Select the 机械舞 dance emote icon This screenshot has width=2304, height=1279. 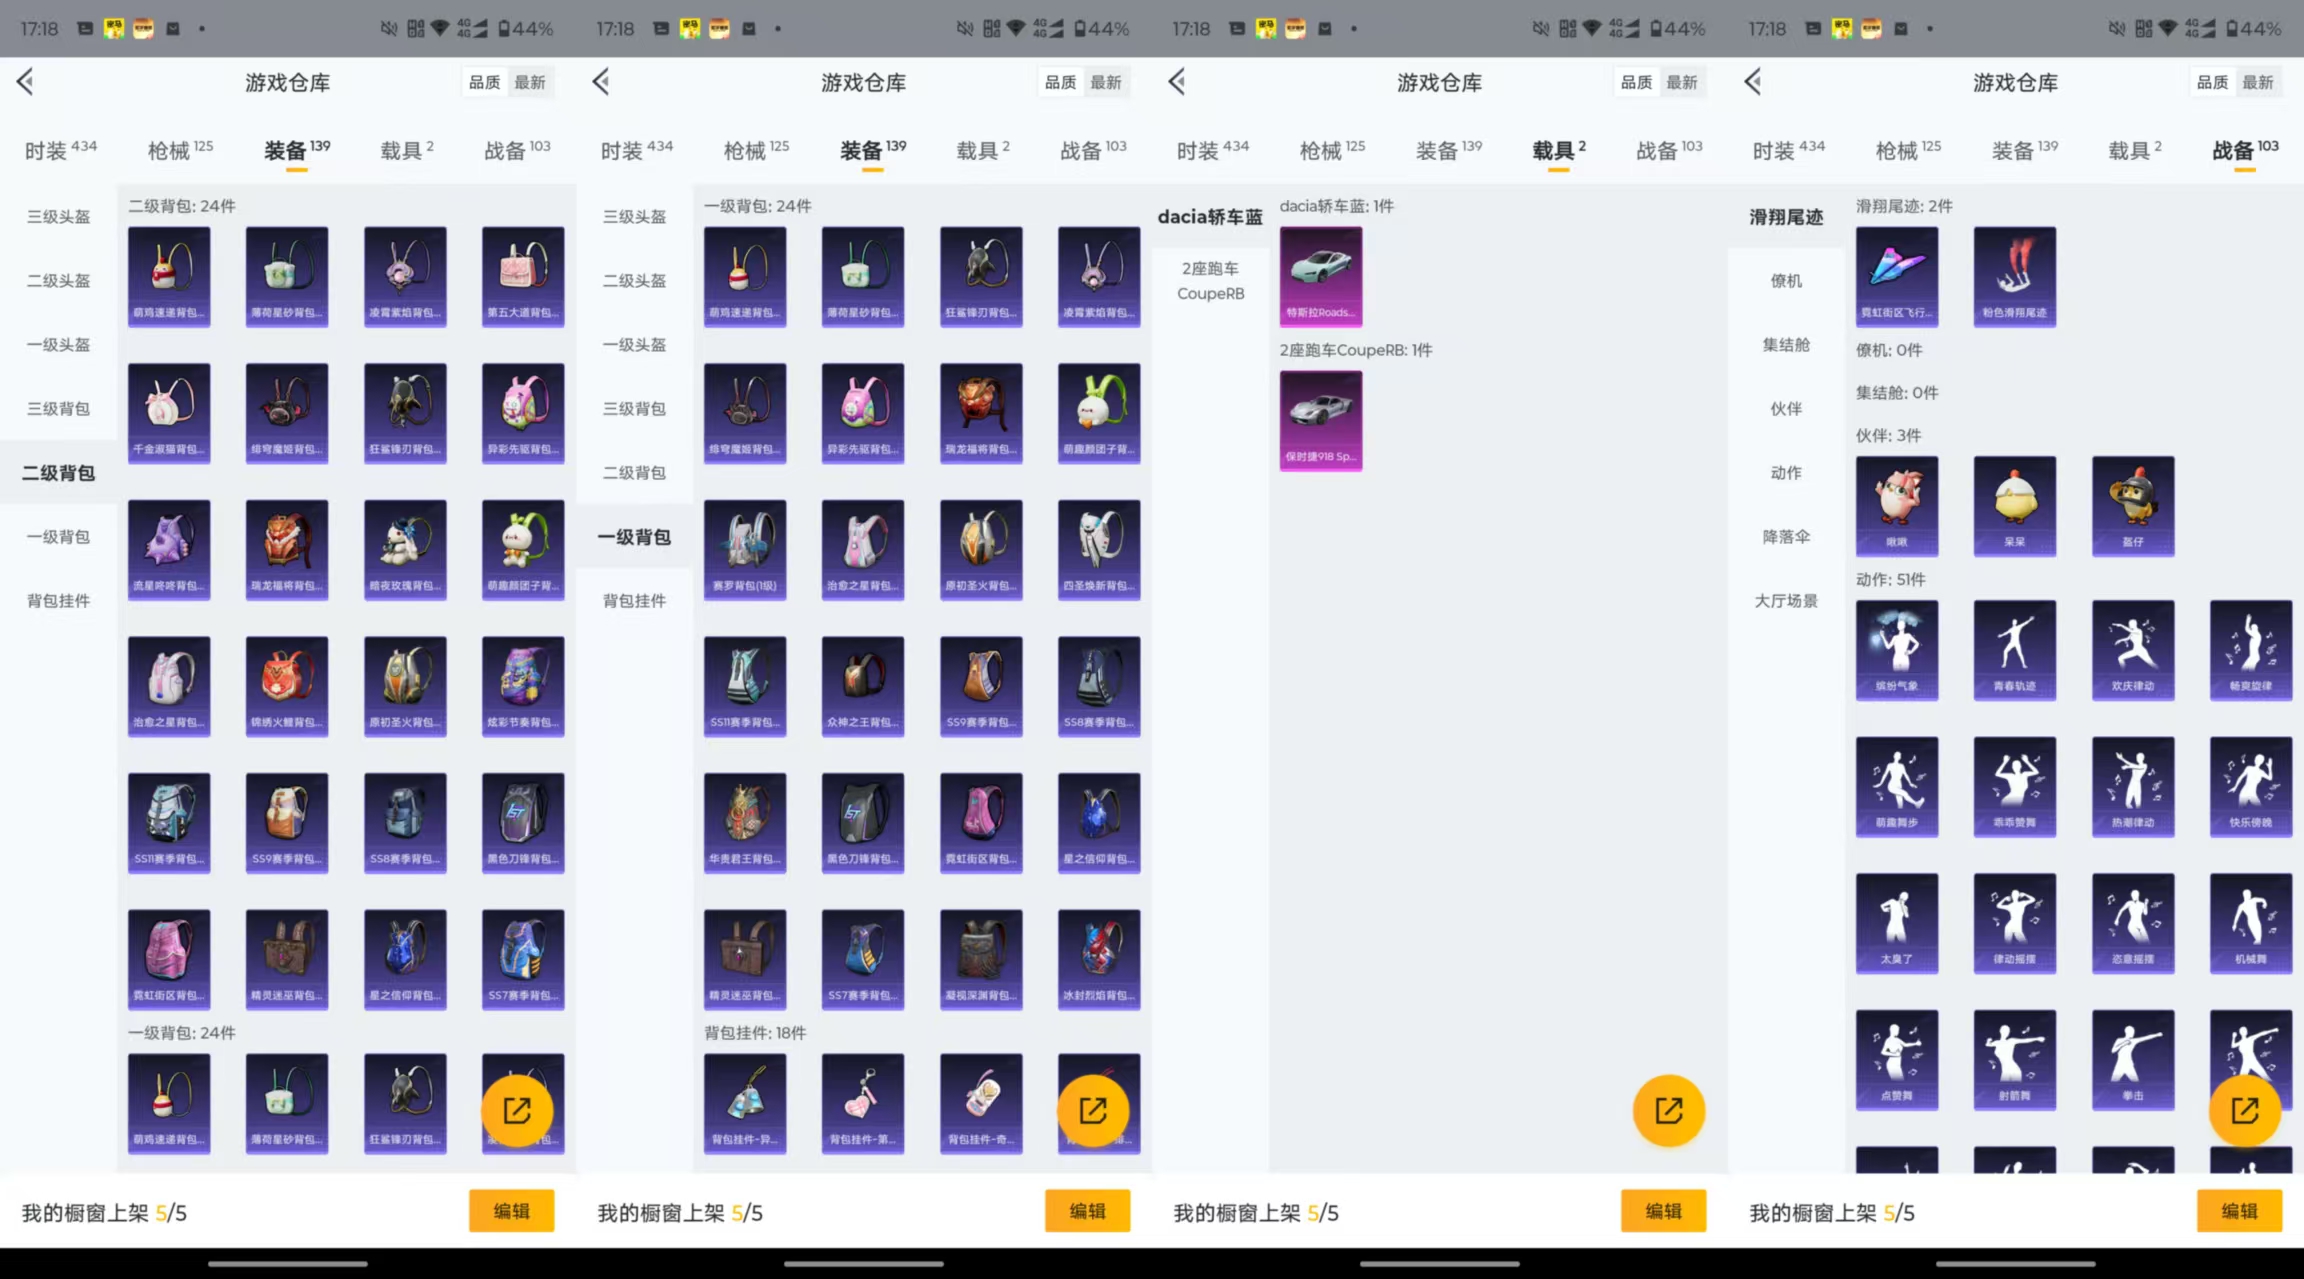tap(2251, 924)
